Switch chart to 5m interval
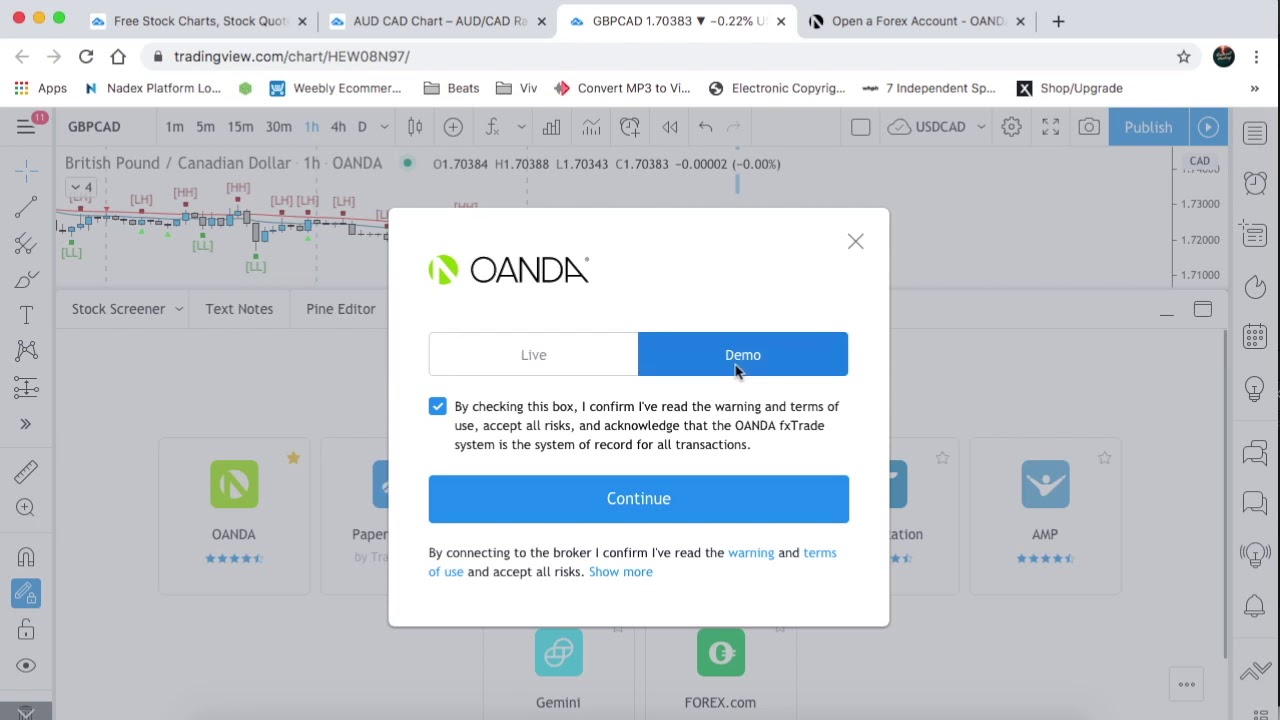The height and width of the screenshot is (720, 1280). coord(205,127)
